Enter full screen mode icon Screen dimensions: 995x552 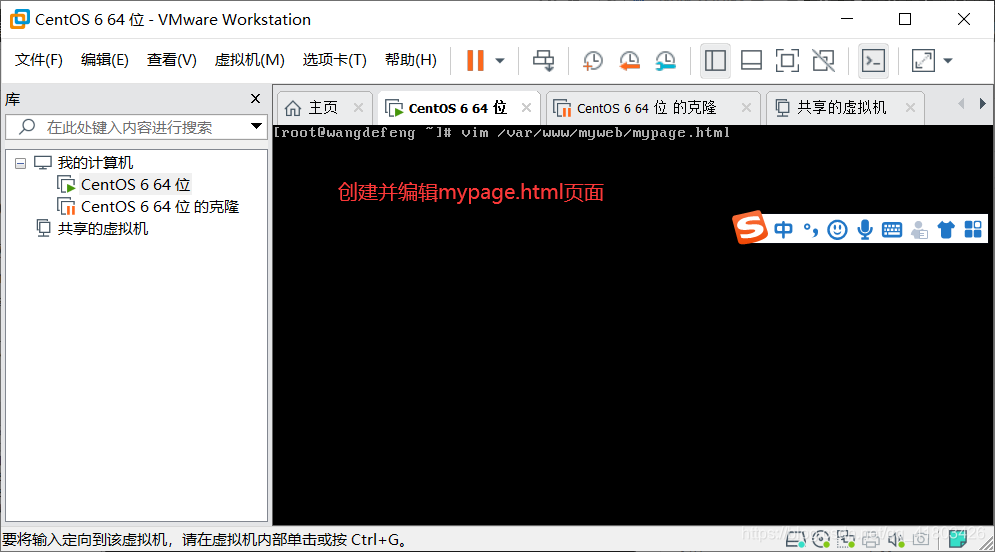[787, 61]
